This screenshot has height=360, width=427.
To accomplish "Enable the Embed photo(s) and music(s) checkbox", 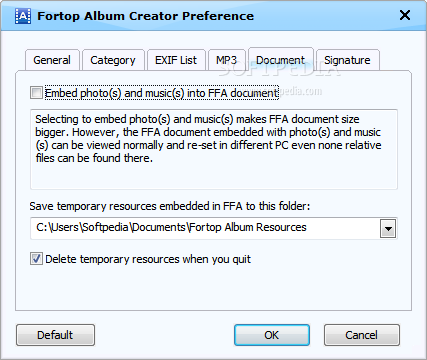I will pos(36,93).
